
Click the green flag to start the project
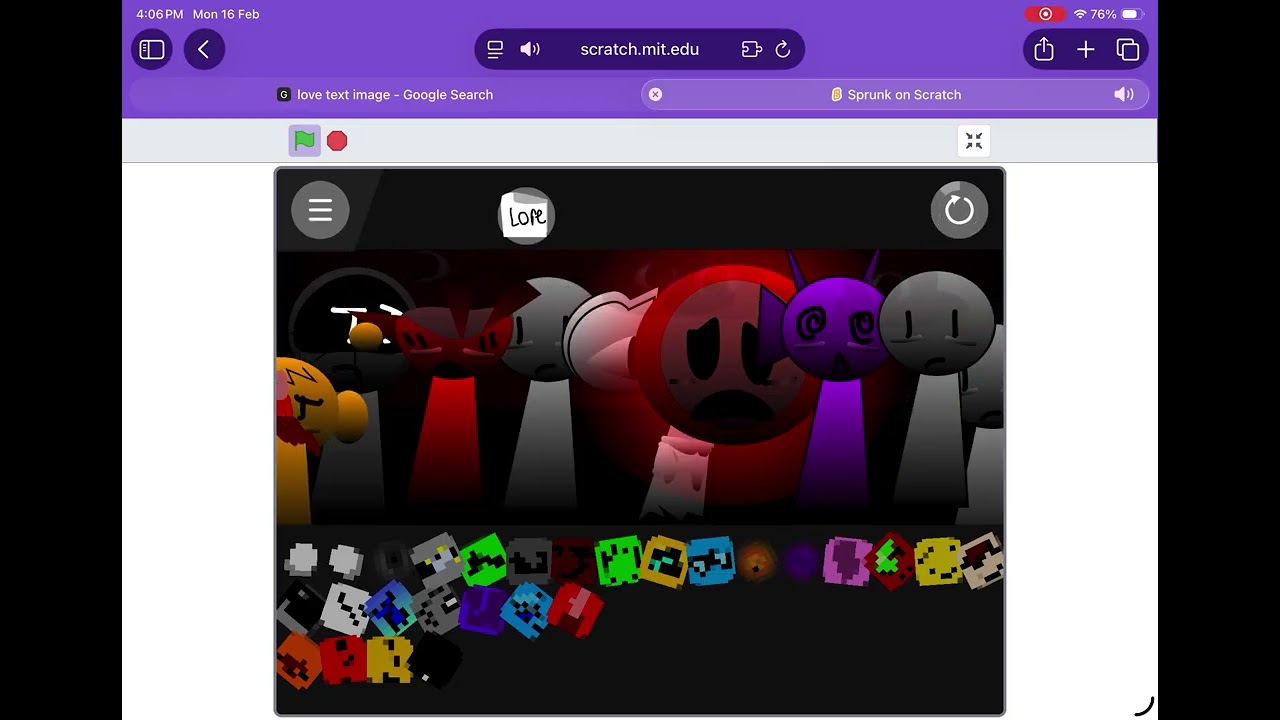point(305,141)
